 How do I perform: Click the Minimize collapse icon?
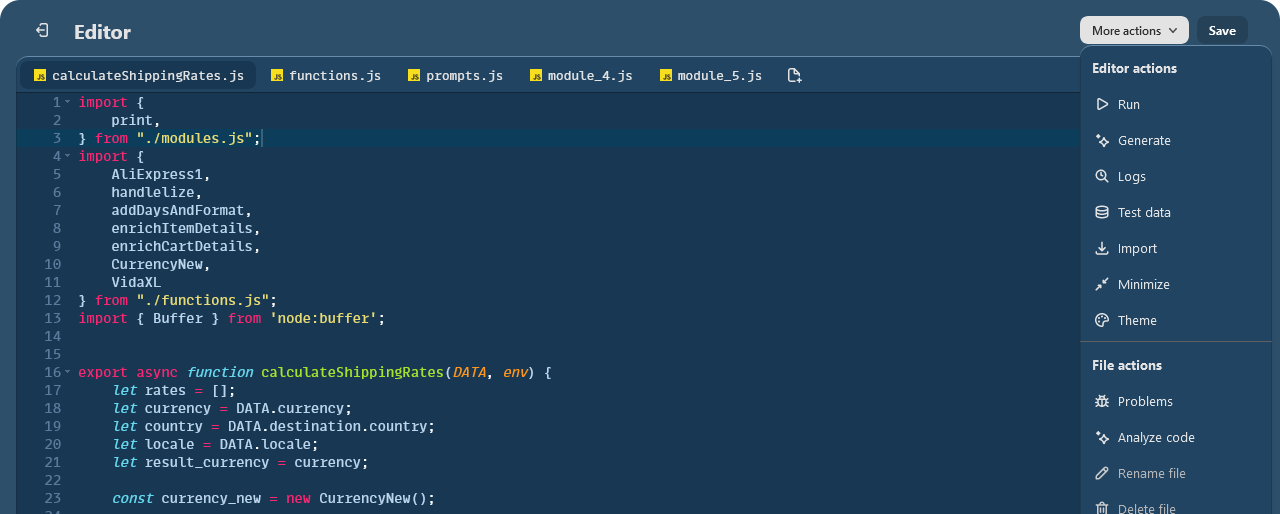click(x=1102, y=285)
